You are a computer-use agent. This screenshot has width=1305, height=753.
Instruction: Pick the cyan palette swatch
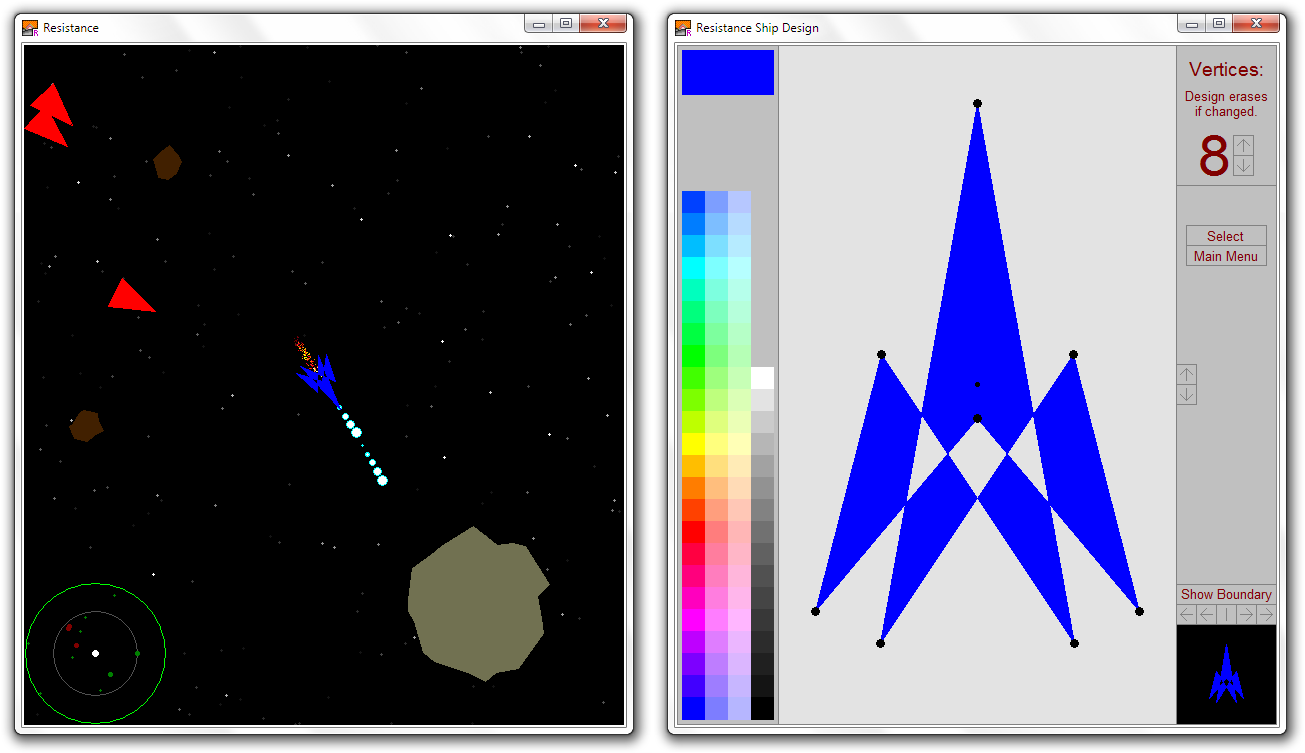[x=693, y=267]
